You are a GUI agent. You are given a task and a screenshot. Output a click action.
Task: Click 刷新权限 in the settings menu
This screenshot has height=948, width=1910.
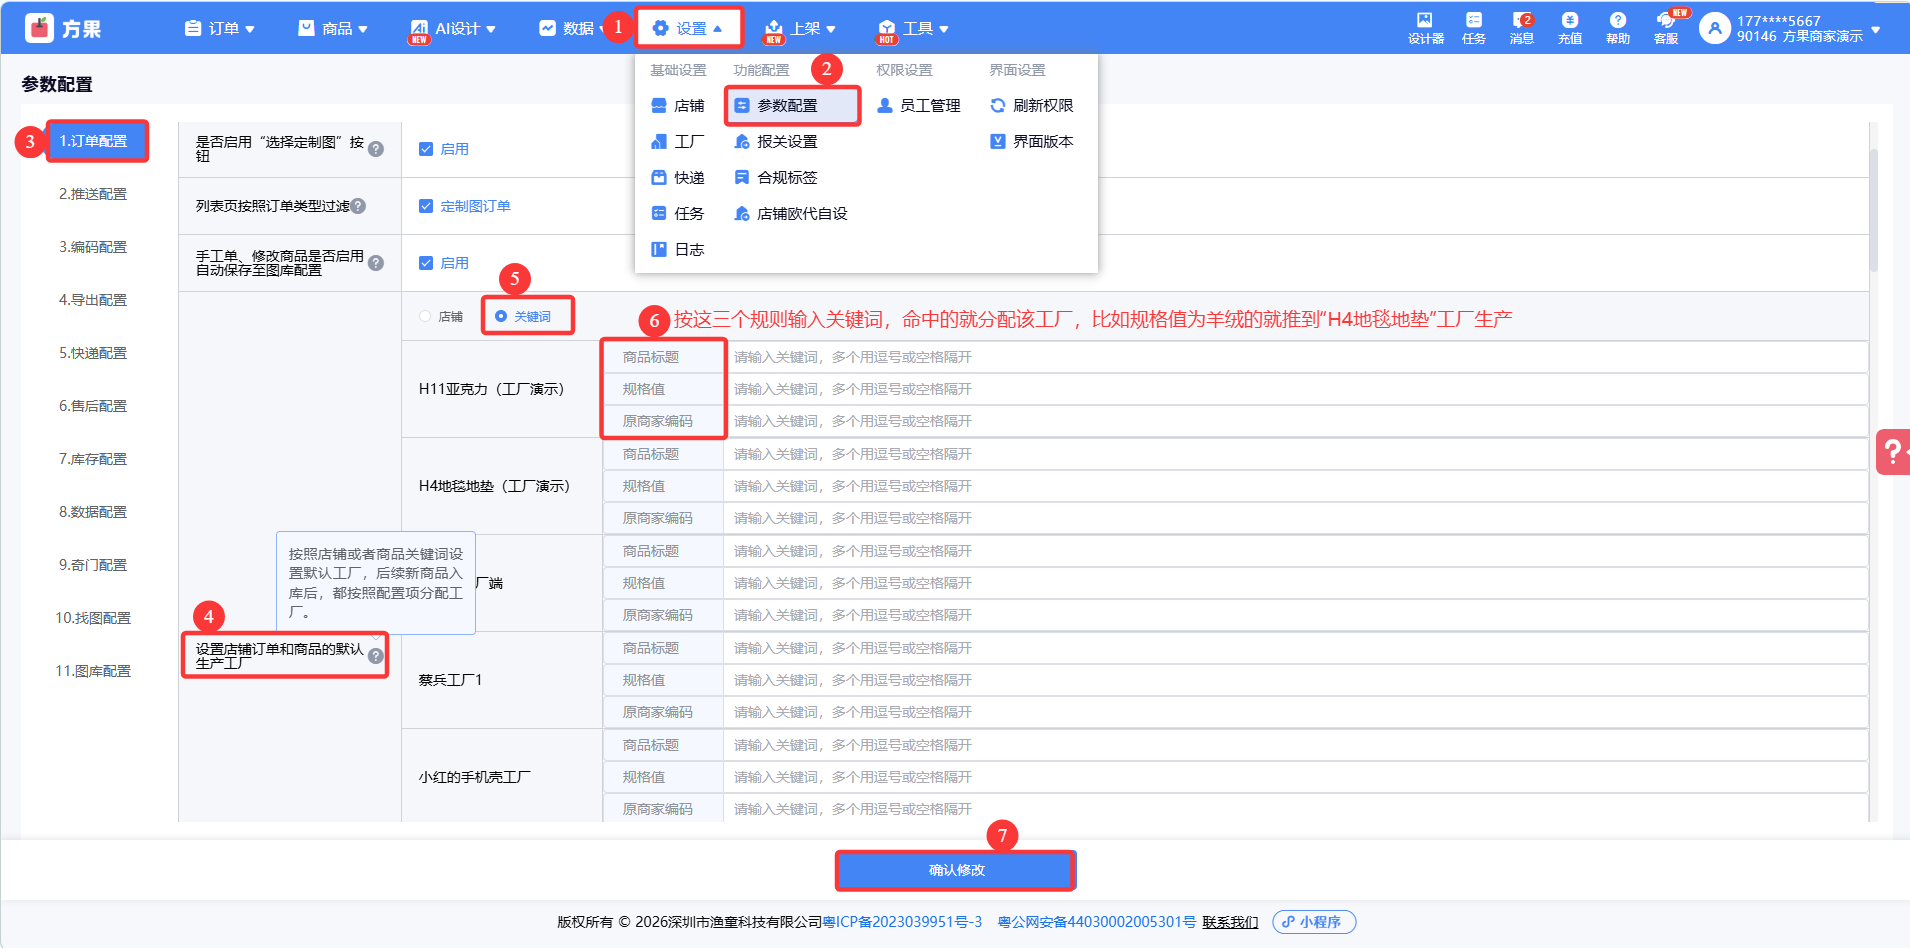[x=1032, y=106]
